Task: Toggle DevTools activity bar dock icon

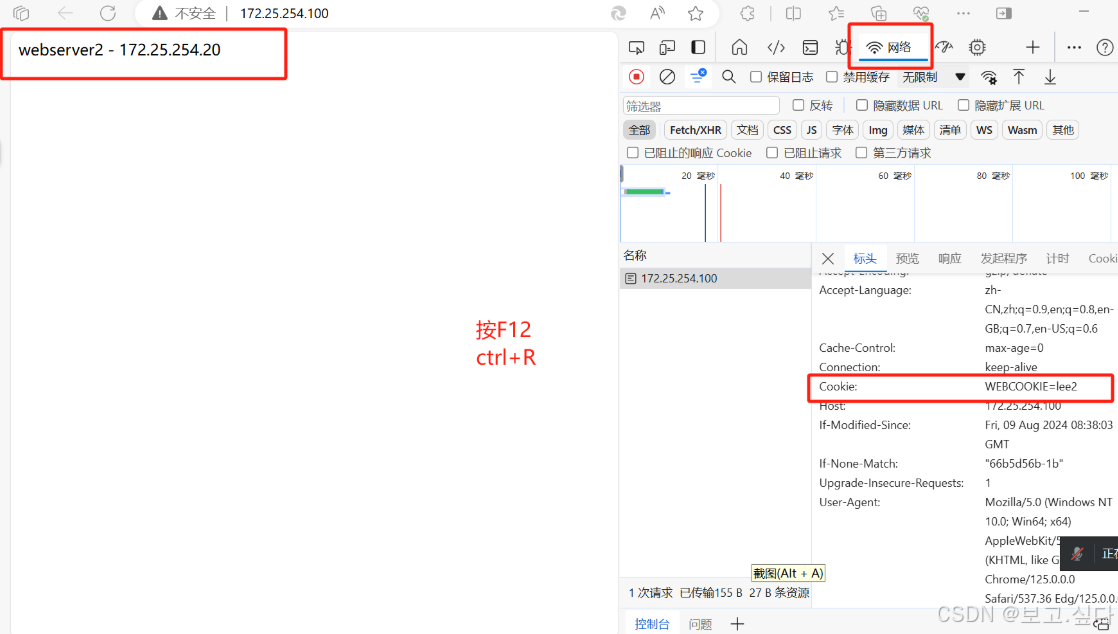Action: coord(698,47)
